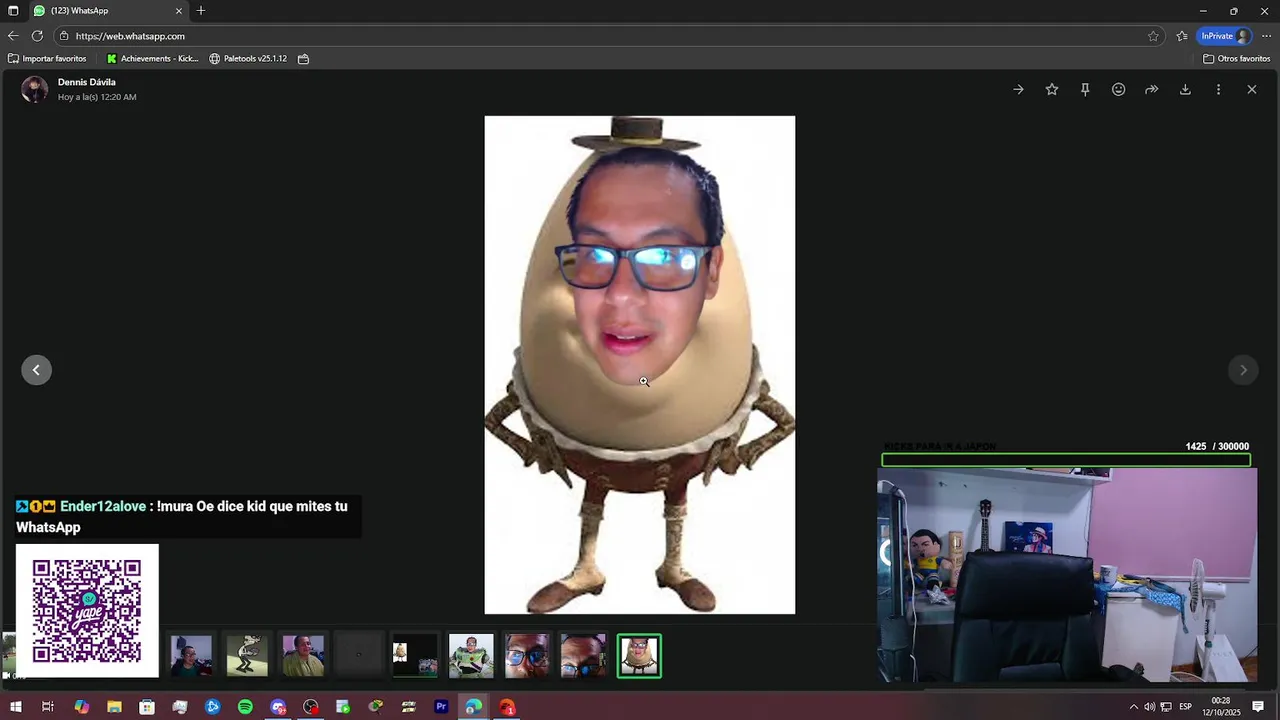1280x720 pixels.
Task: Go back with the browser back arrow
Action: click(x=13, y=36)
